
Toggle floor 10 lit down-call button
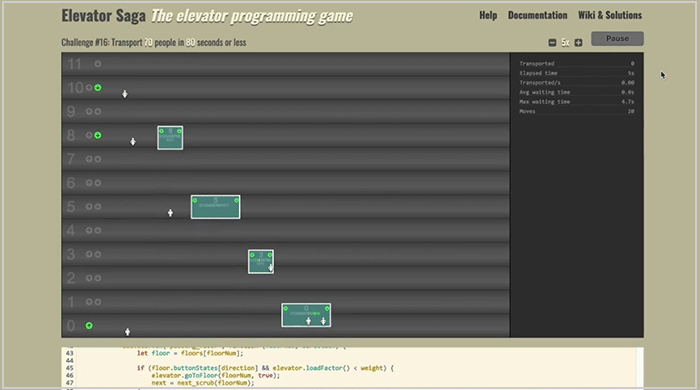[x=98, y=88]
